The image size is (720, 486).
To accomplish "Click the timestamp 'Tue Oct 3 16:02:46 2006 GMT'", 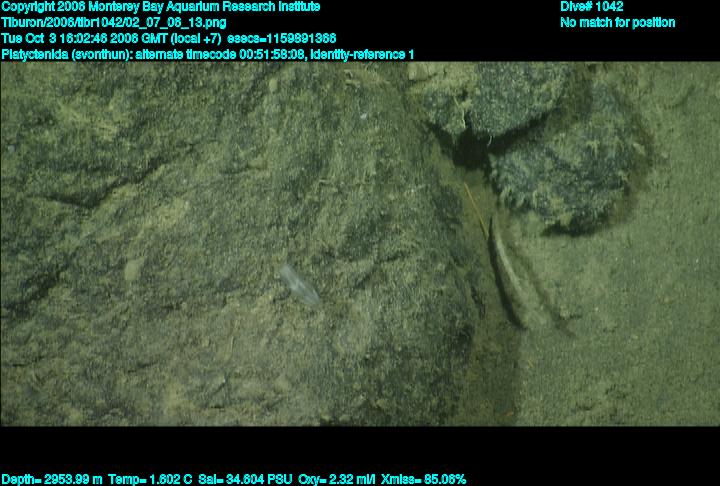I will [85, 38].
